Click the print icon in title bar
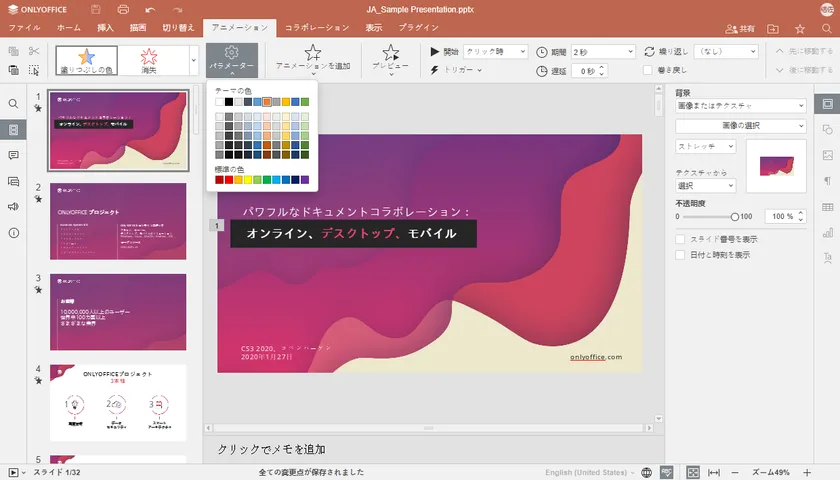 click(x=122, y=9)
